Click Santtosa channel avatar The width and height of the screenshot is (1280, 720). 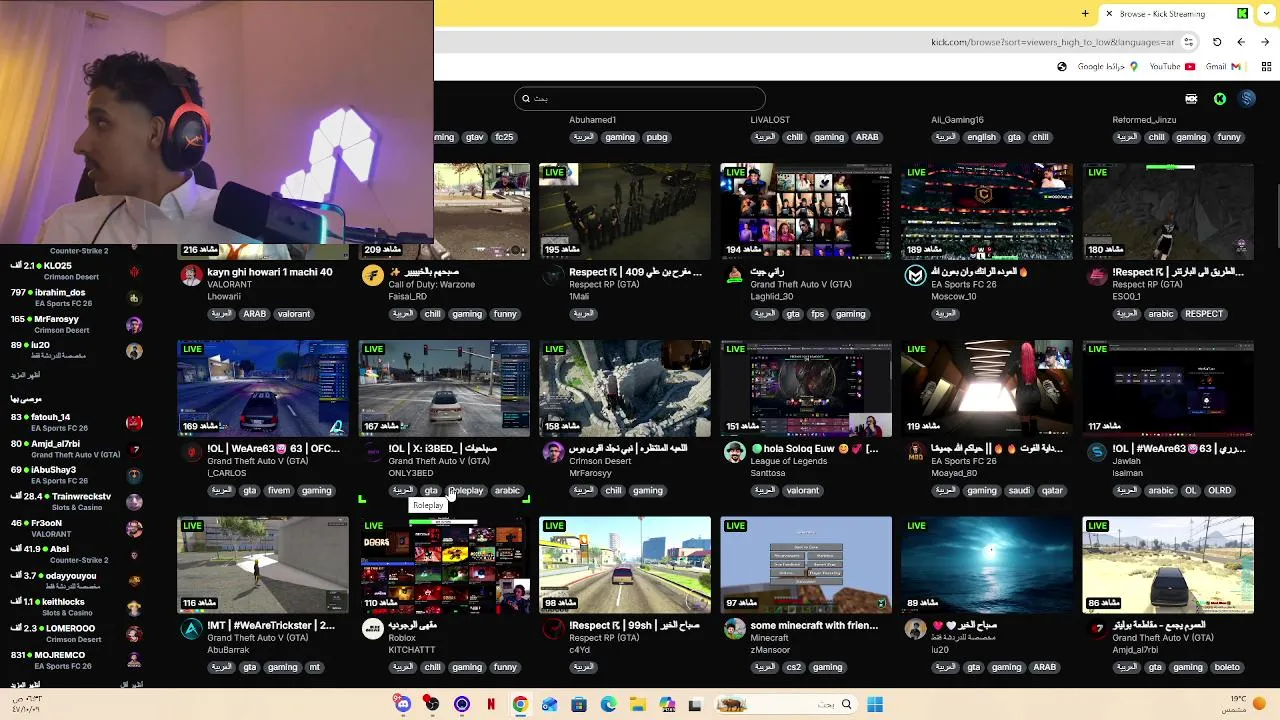[x=734, y=452]
